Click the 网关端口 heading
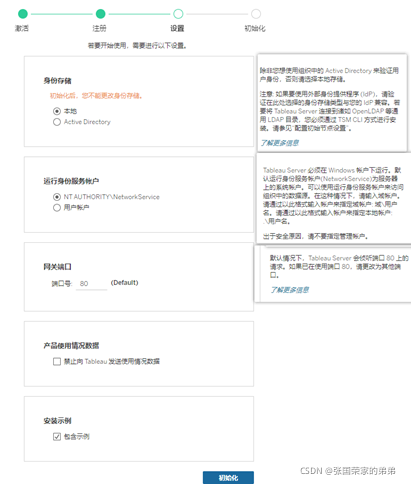Screen dimensions: 411x484 click(57, 267)
